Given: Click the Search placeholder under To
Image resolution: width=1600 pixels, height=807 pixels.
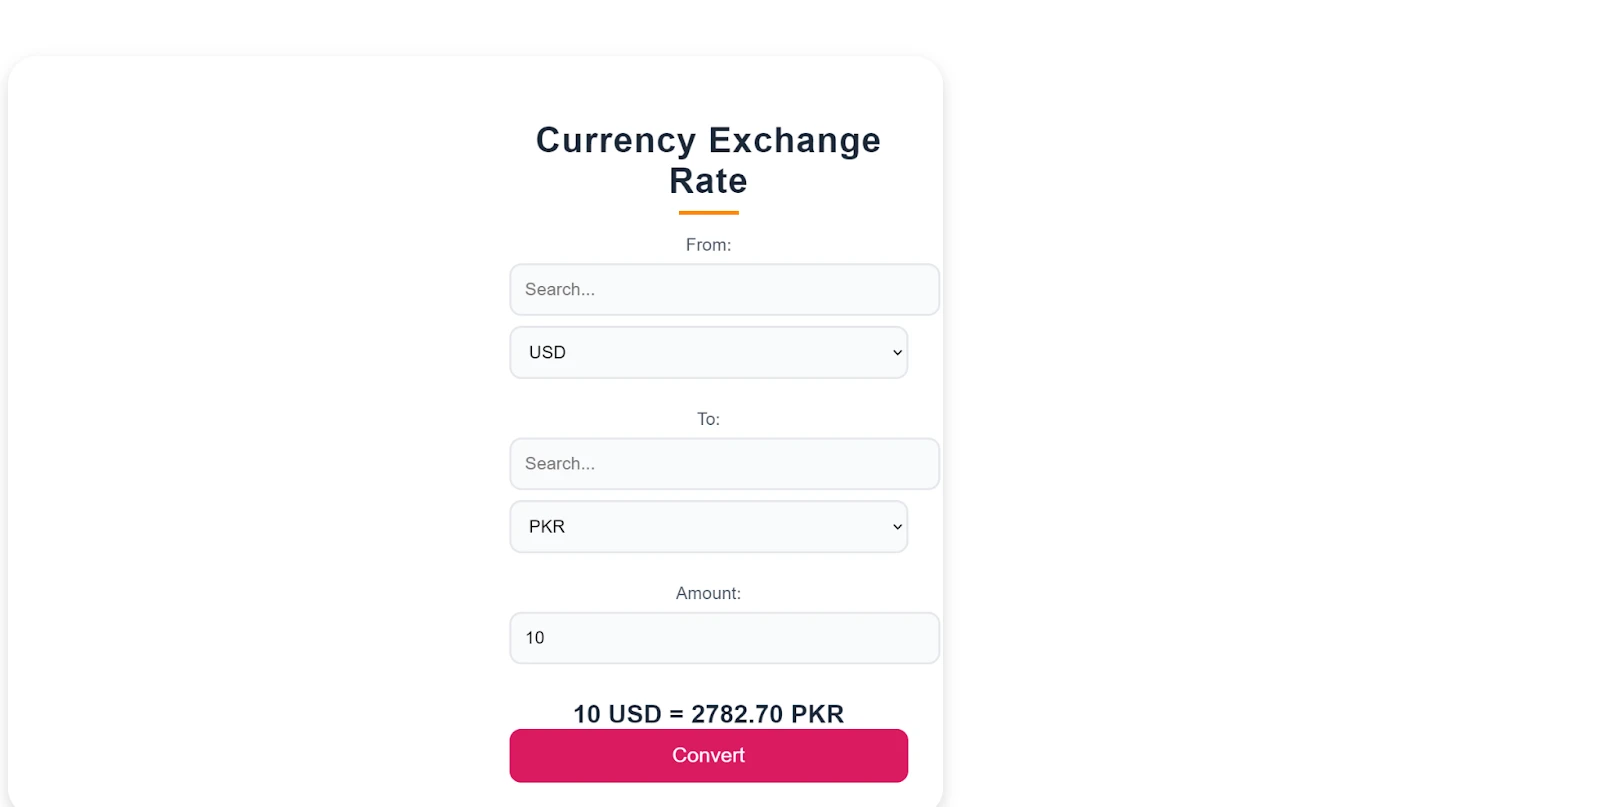Looking at the screenshot, I should pos(560,463).
